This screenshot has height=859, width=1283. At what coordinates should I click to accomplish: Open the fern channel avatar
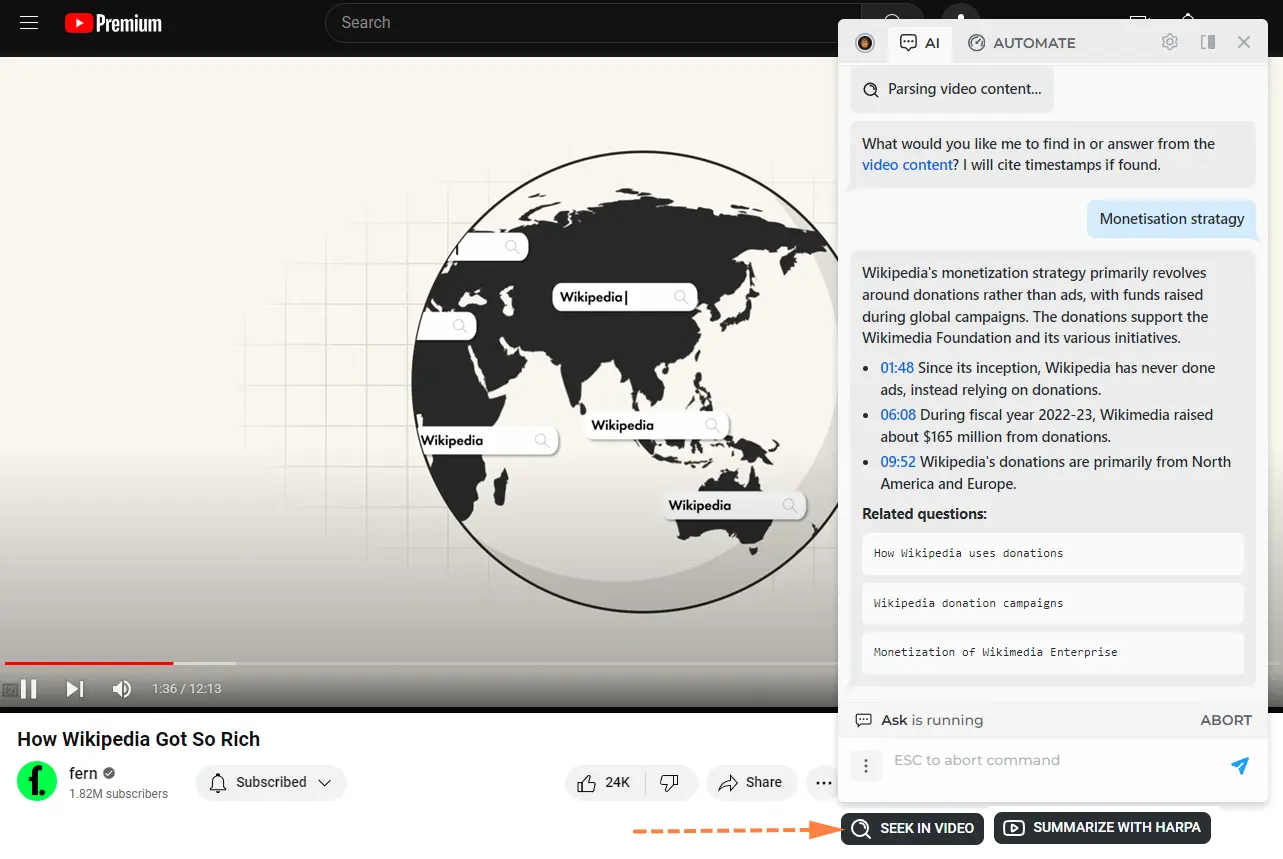click(x=37, y=782)
